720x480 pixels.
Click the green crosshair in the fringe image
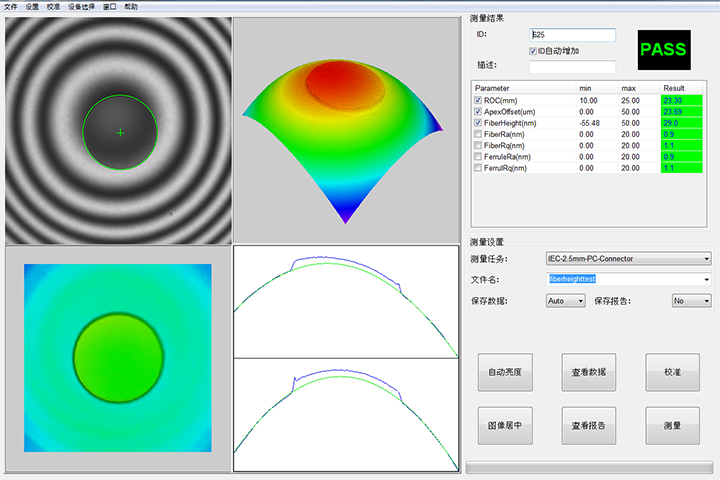[120, 133]
